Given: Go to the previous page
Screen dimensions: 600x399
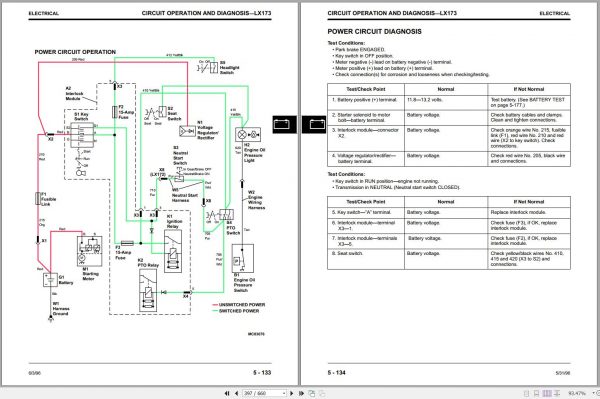Looking at the screenshot, I should pos(236,393).
